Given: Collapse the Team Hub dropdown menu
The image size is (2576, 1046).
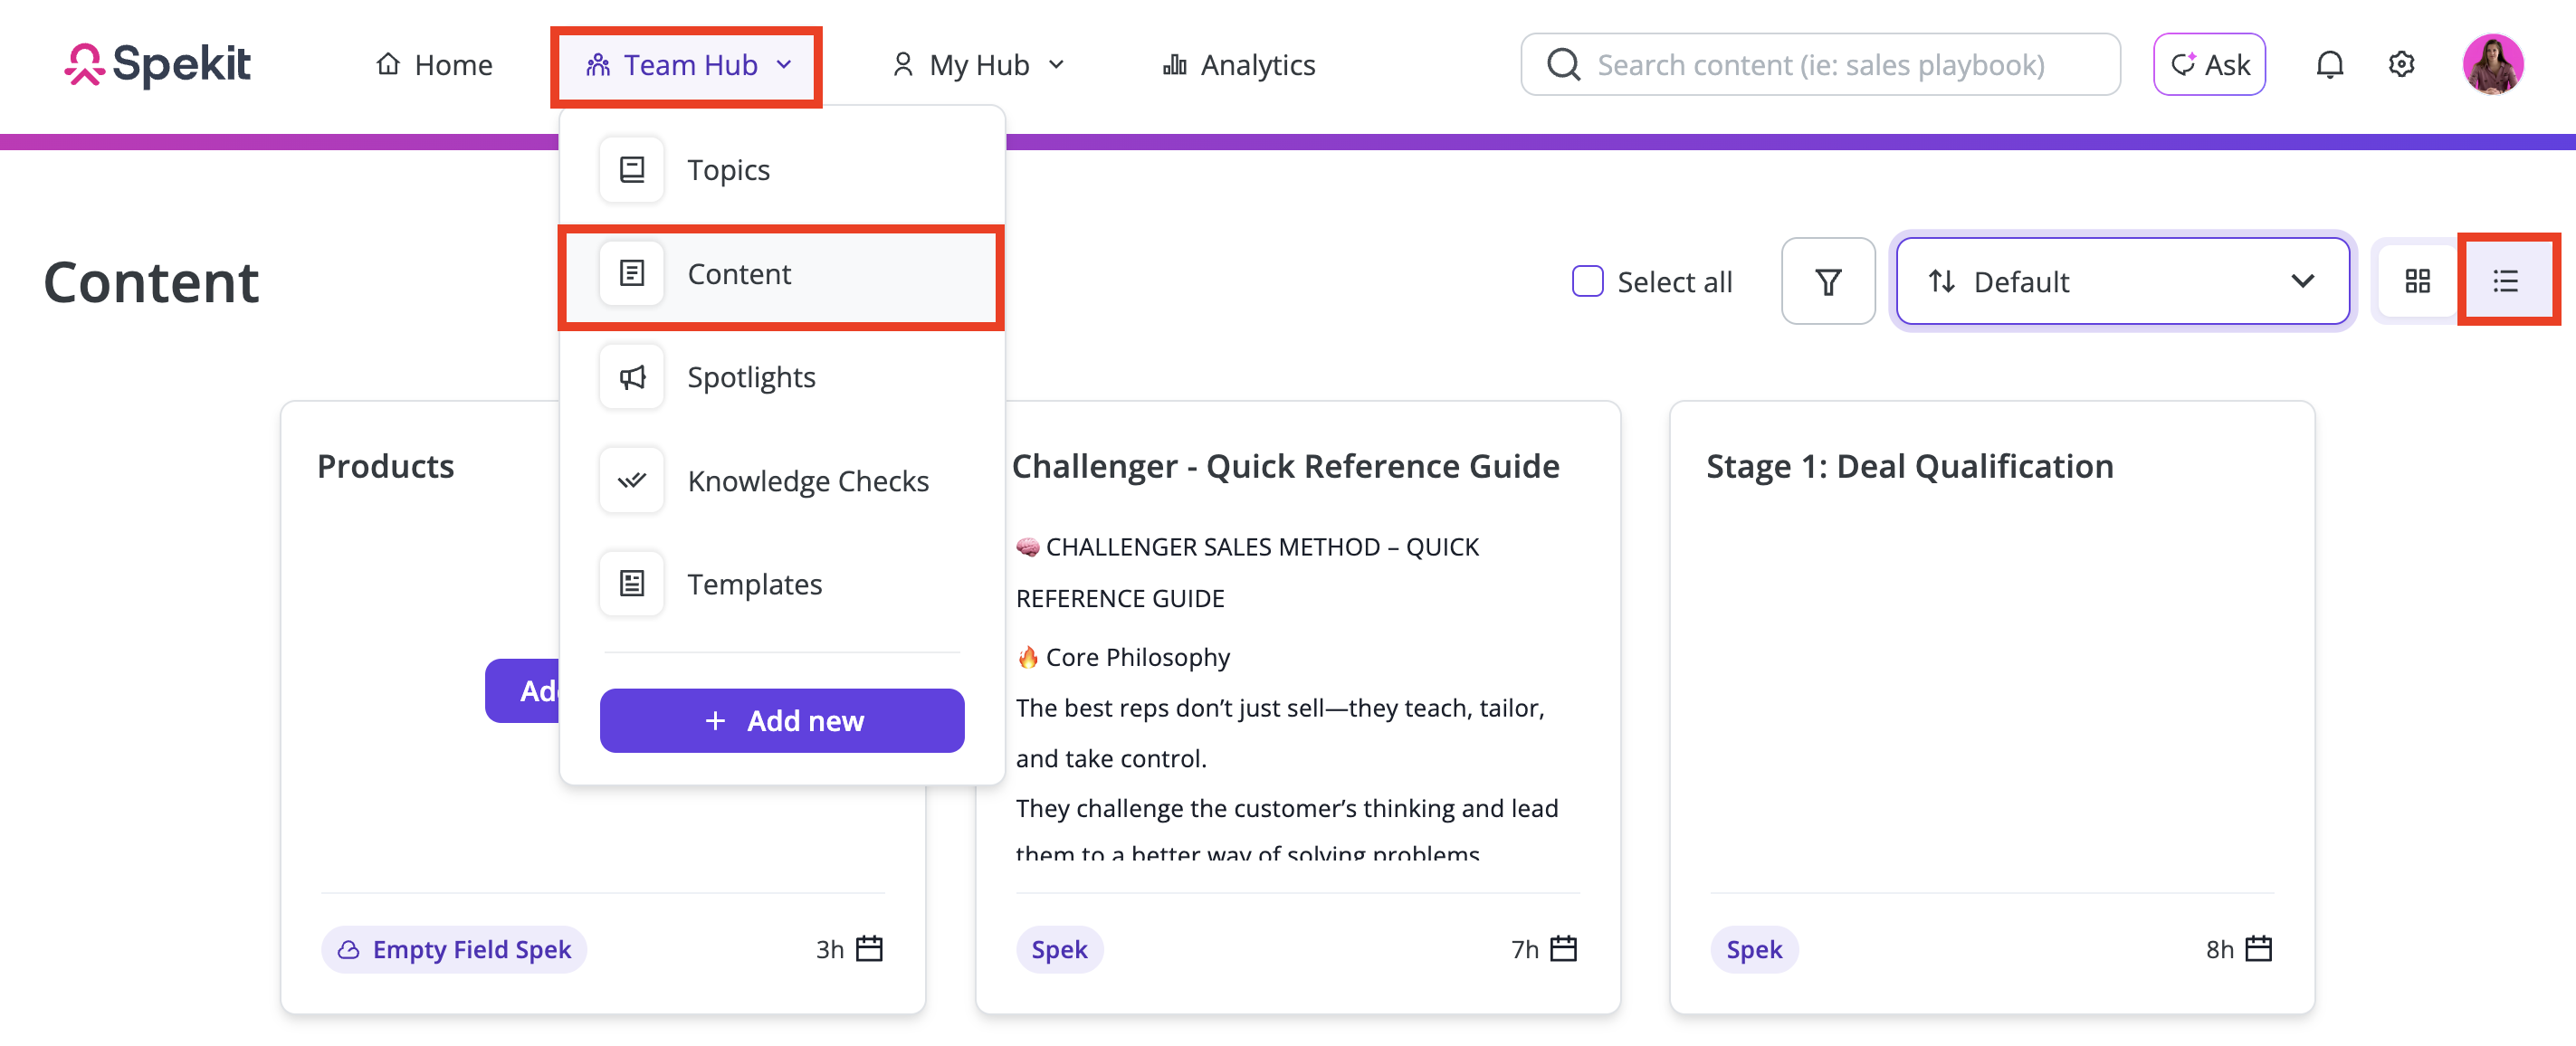Looking at the screenshot, I should tap(688, 65).
